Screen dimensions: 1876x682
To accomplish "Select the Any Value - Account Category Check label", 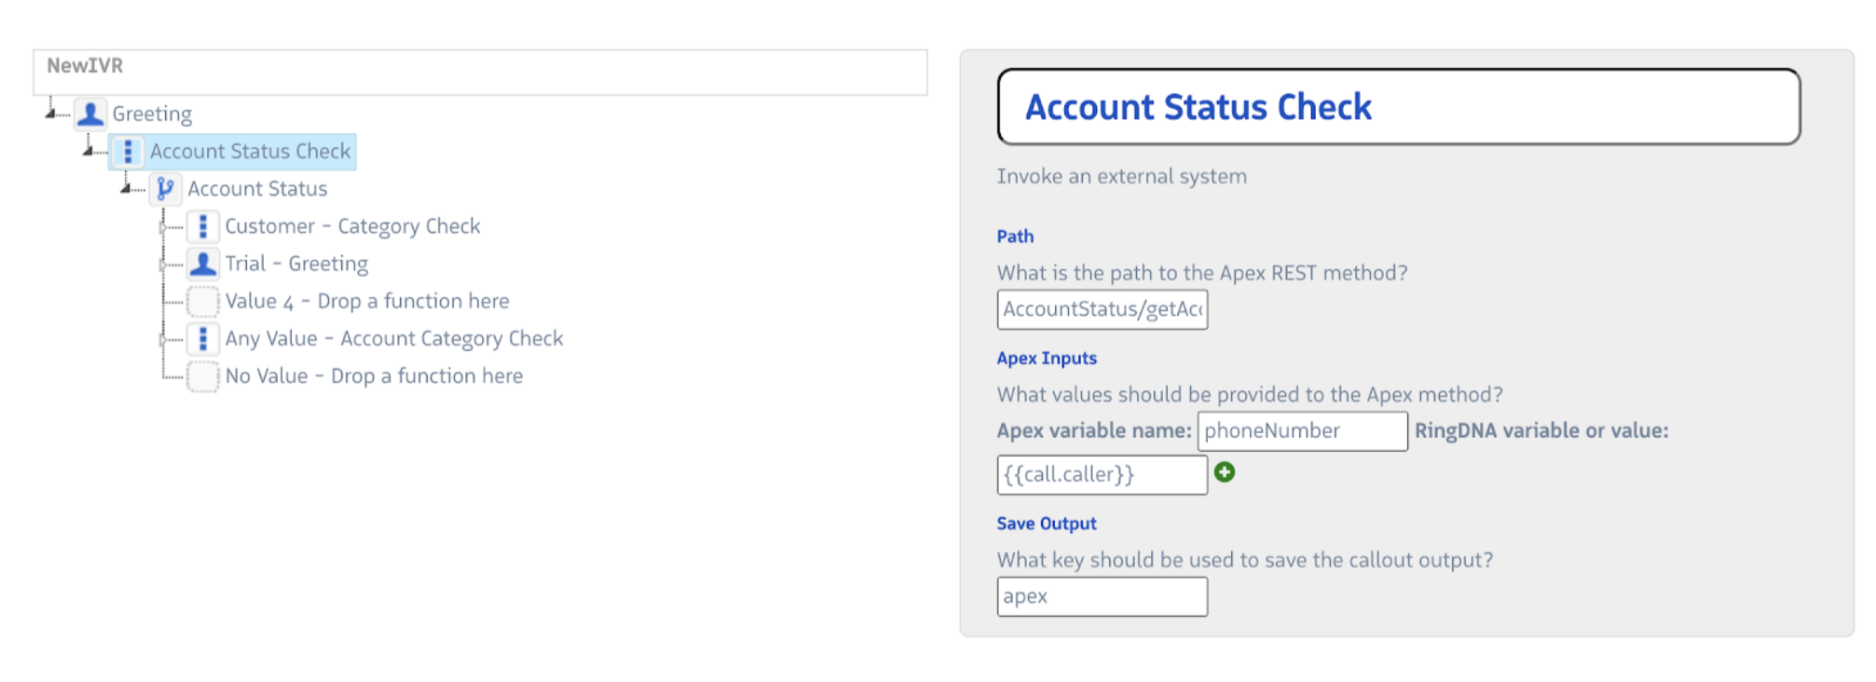I will [394, 339].
